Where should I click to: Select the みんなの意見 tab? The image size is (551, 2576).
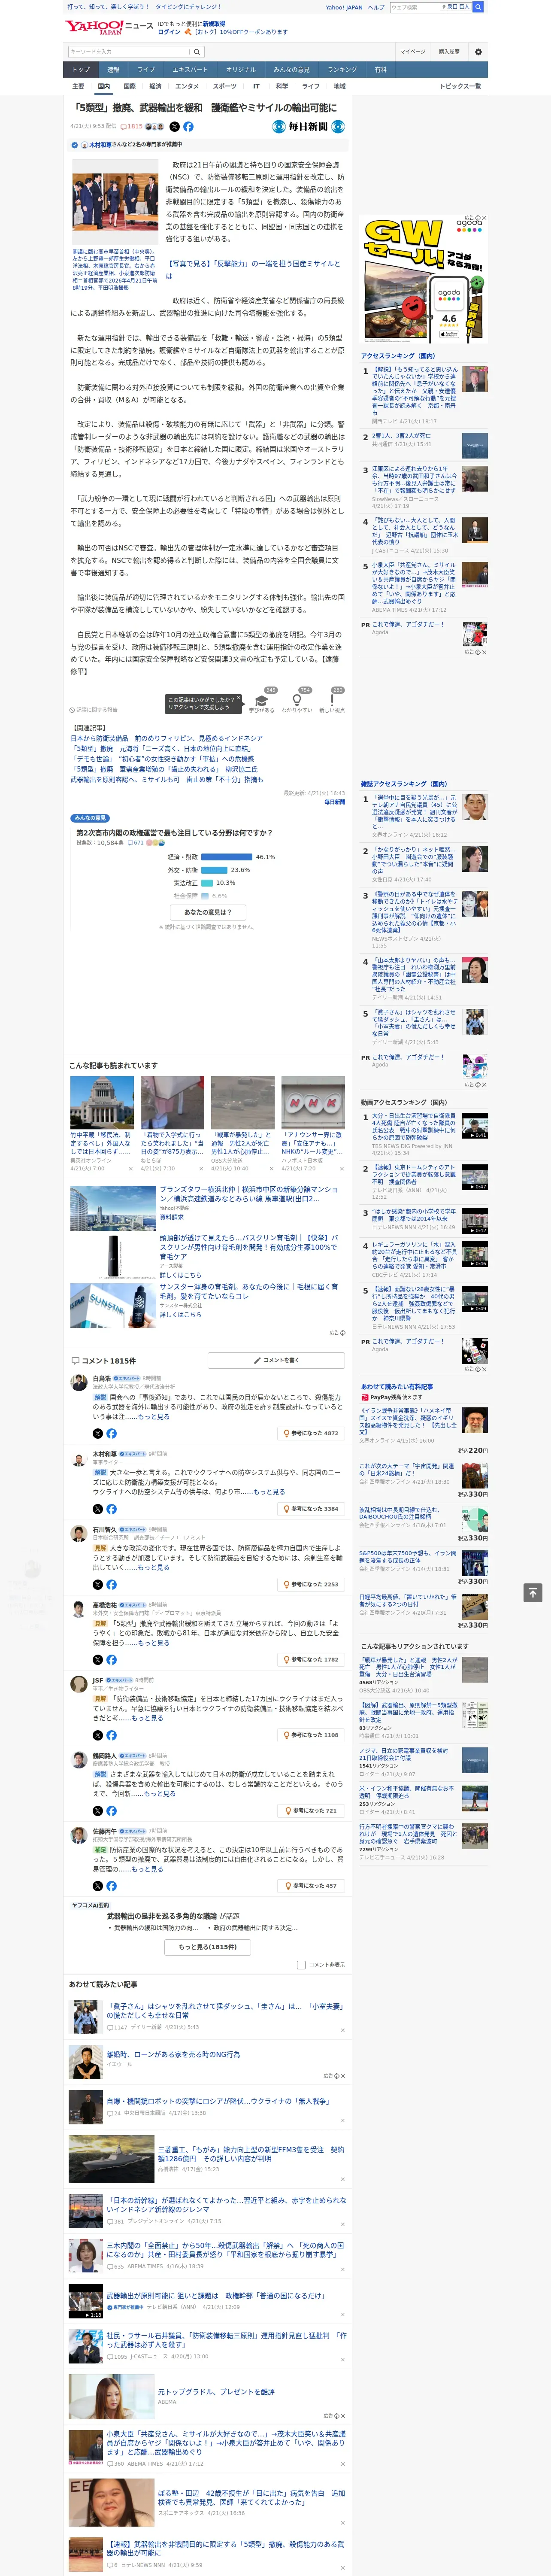click(x=291, y=70)
